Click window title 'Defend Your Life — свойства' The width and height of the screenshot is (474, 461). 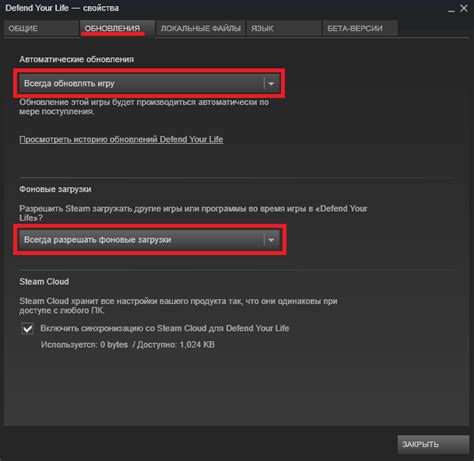click(x=62, y=8)
